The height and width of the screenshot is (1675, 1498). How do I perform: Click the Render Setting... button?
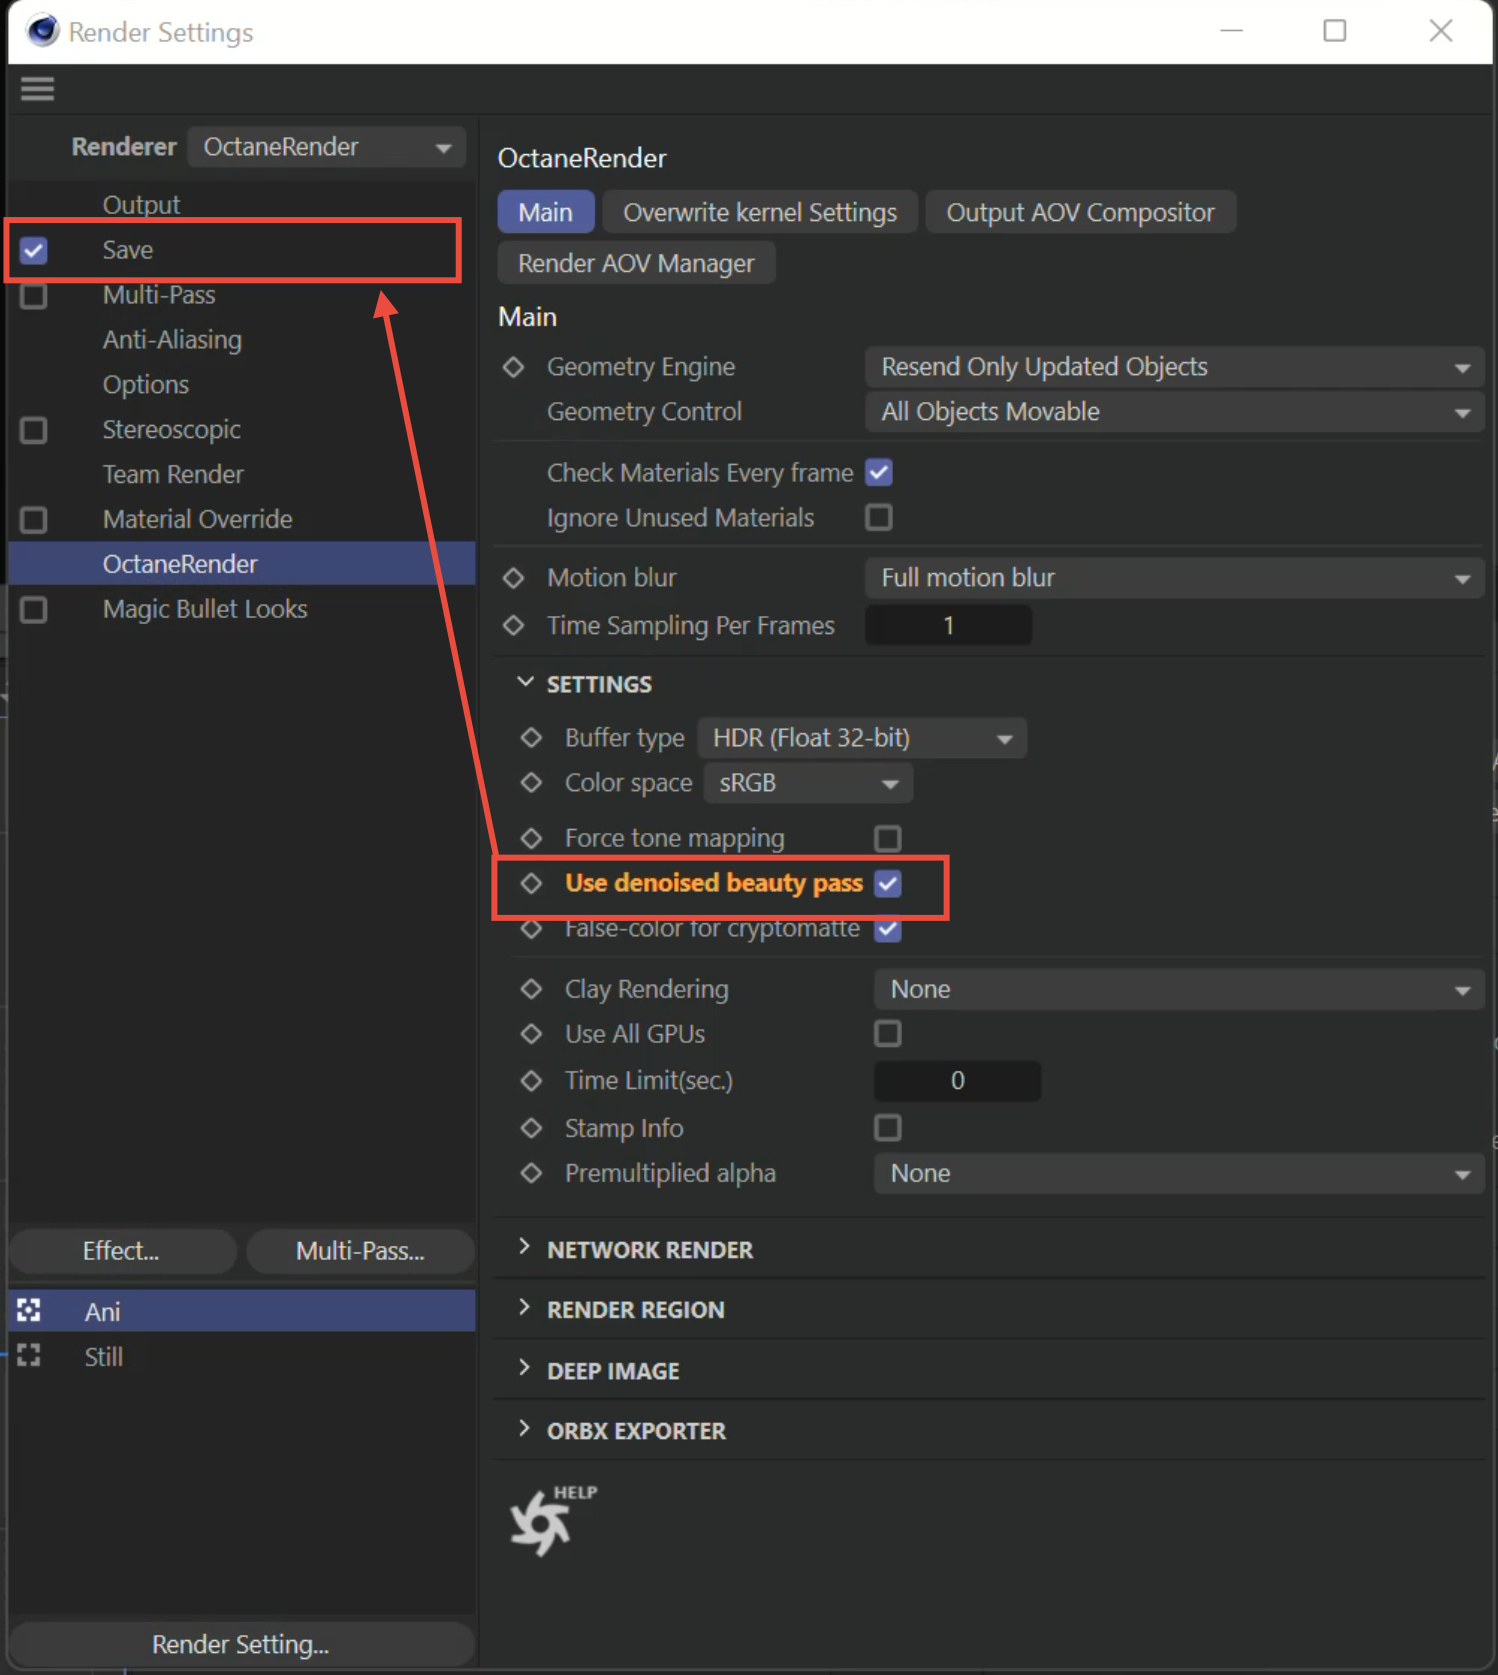pos(240,1644)
